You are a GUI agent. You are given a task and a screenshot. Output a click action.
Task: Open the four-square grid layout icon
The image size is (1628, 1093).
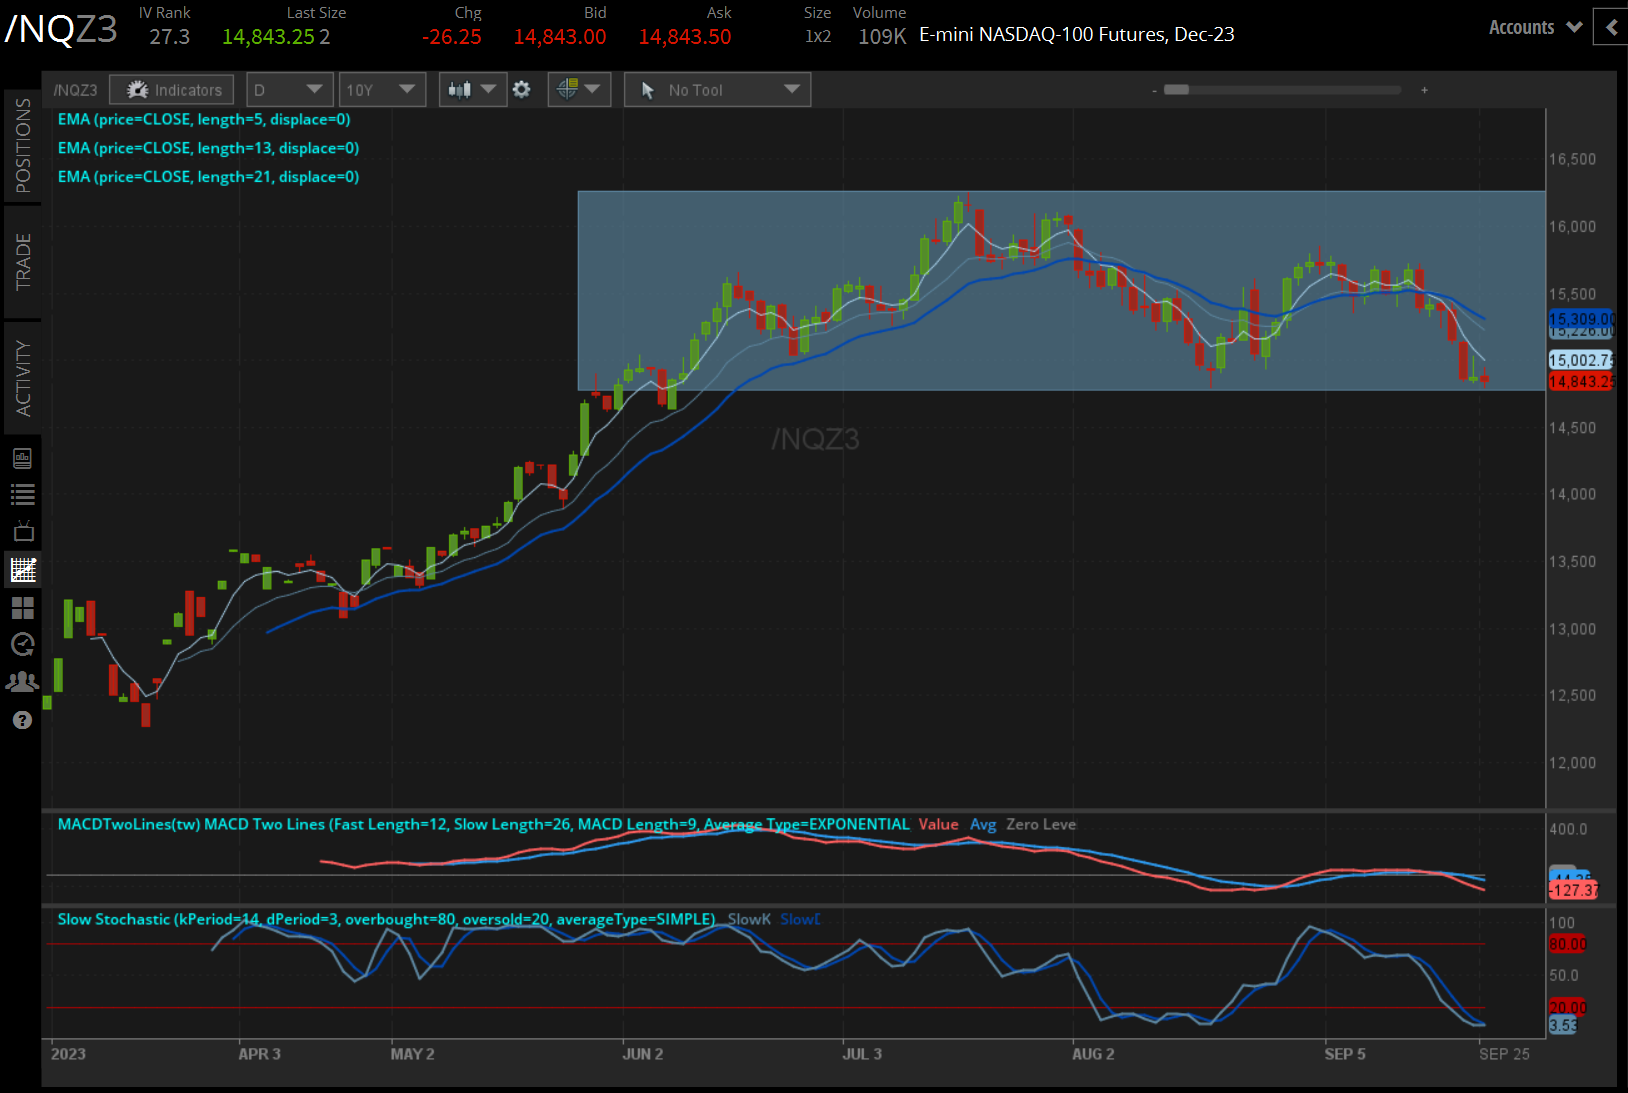22,608
